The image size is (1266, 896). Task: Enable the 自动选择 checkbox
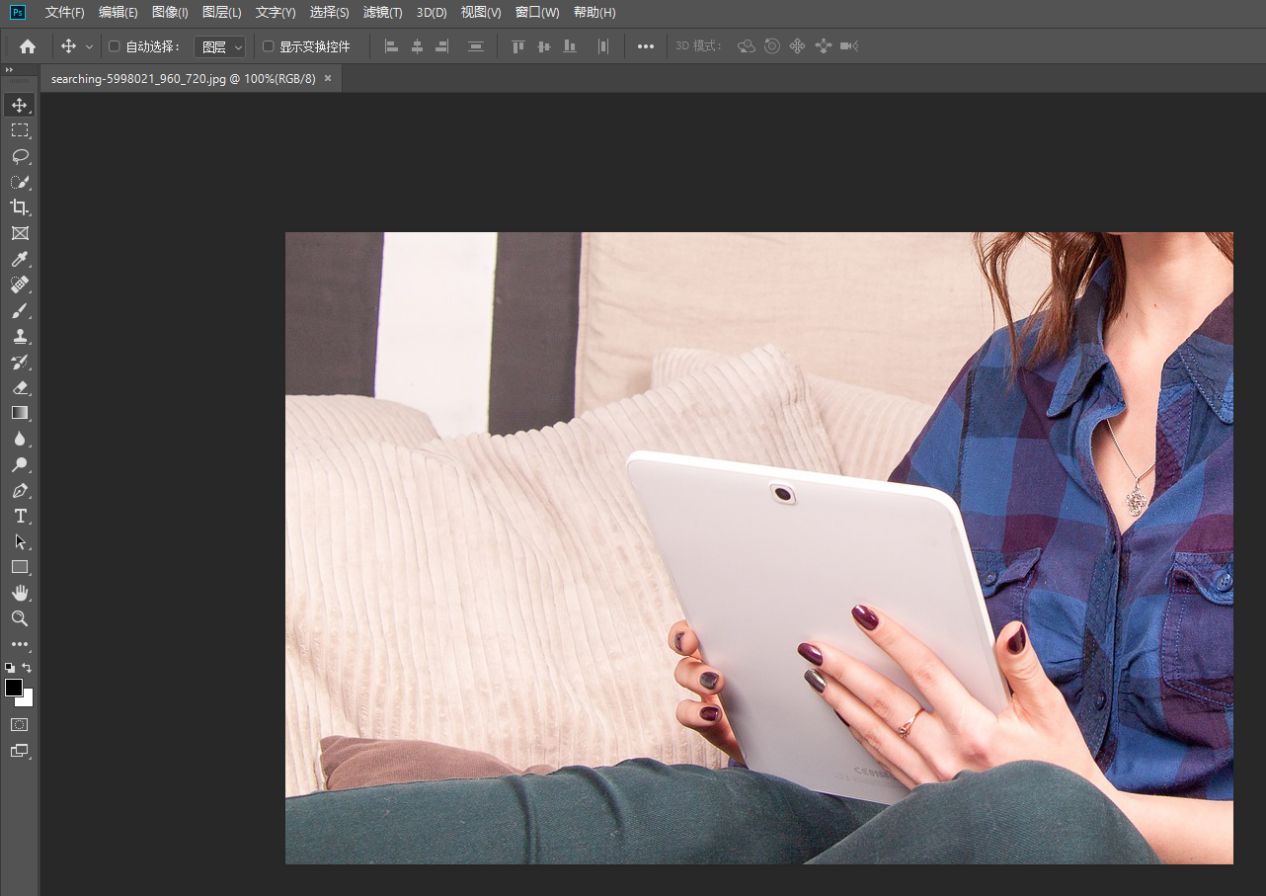pos(114,46)
